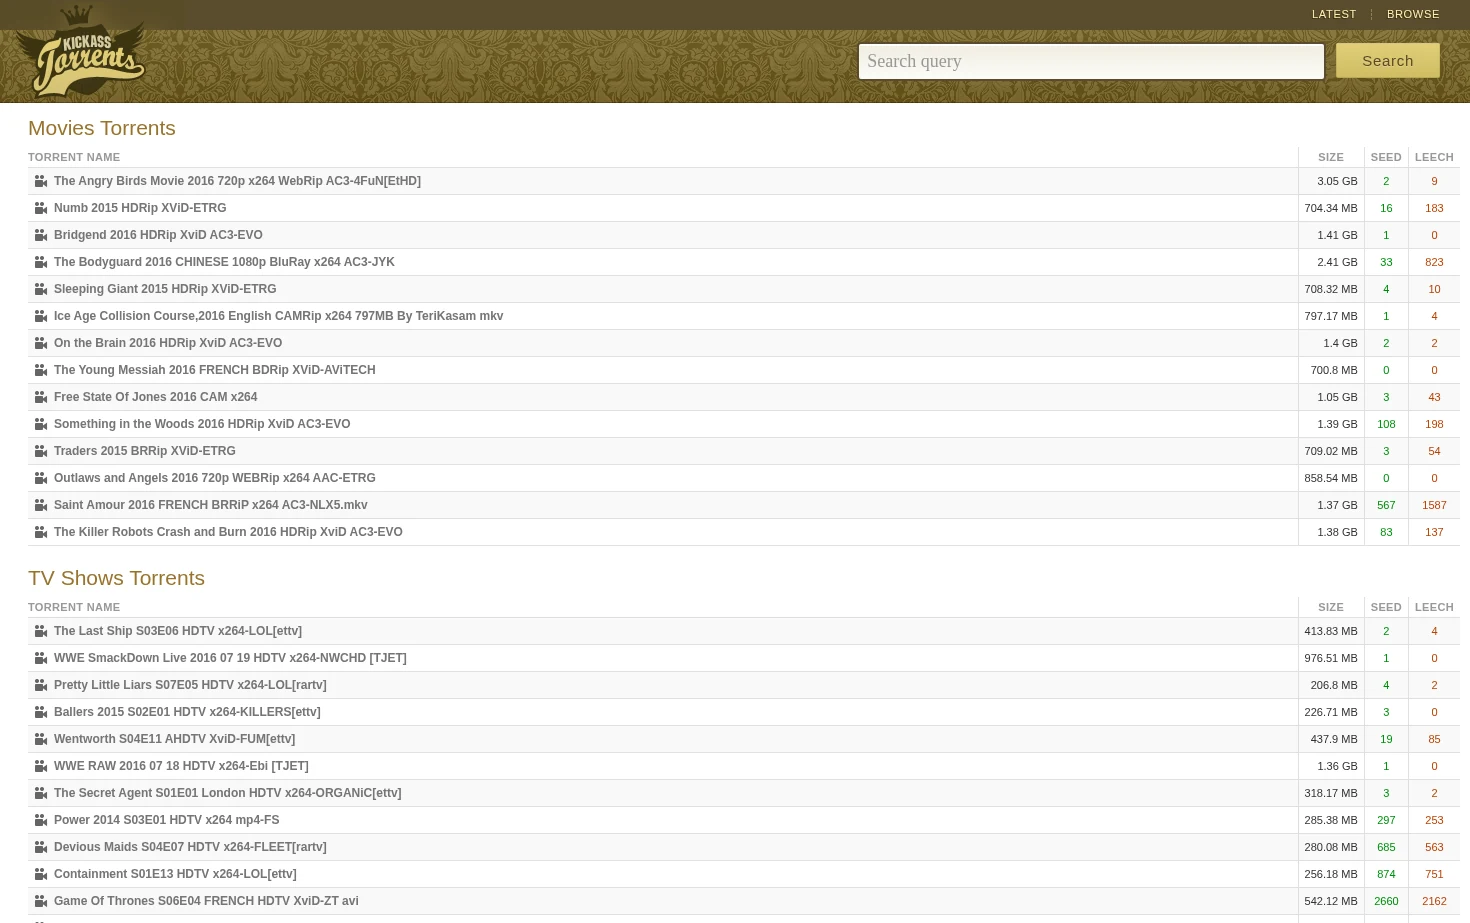Open On the Brain 2016 HDRip torrent

pos(168,343)
